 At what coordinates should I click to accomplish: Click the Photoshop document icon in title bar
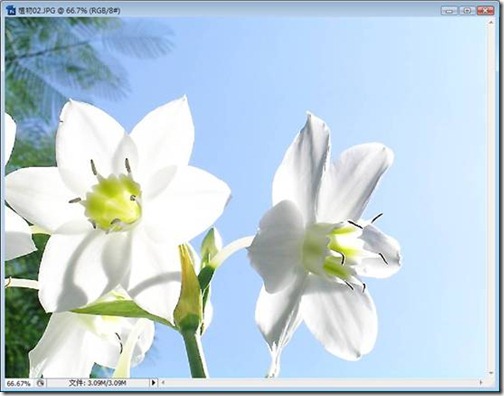point(11,10)
